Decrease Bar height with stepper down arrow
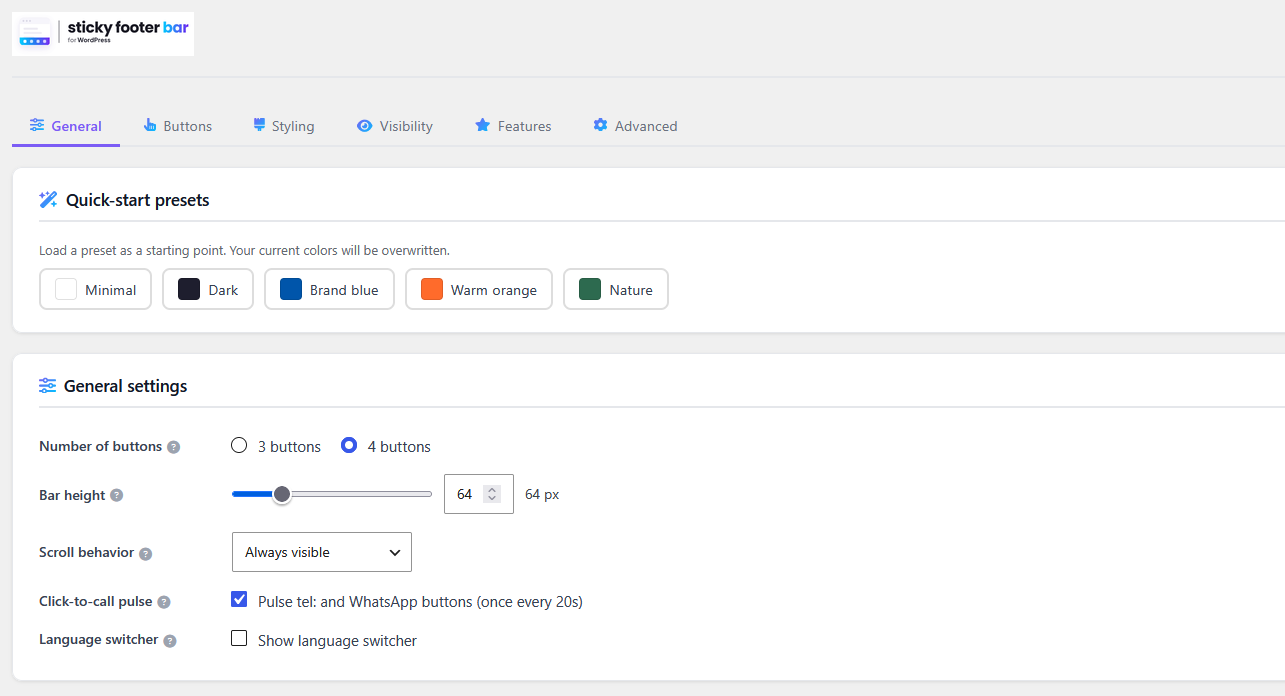 491,498
